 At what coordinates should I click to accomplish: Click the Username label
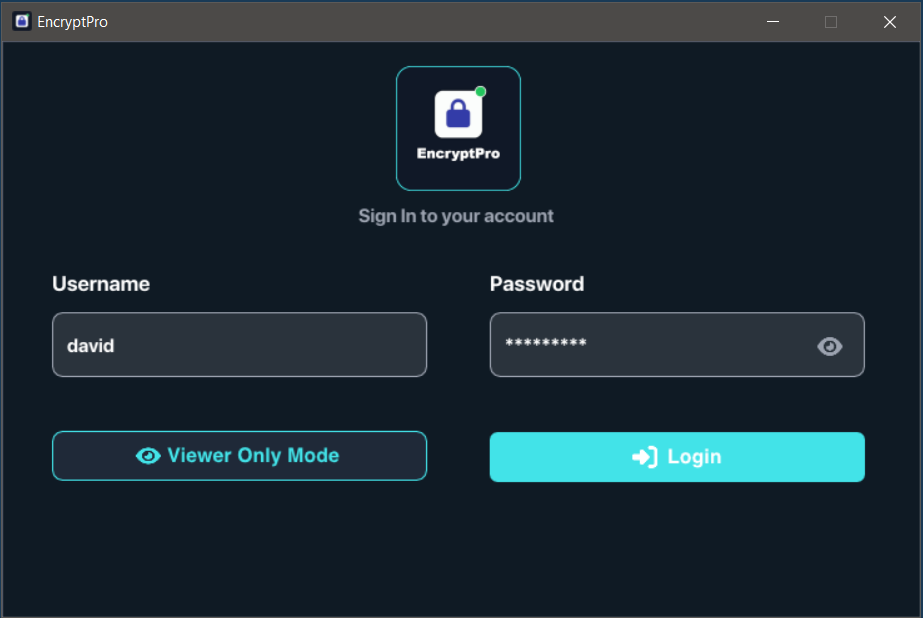point(101,284)
